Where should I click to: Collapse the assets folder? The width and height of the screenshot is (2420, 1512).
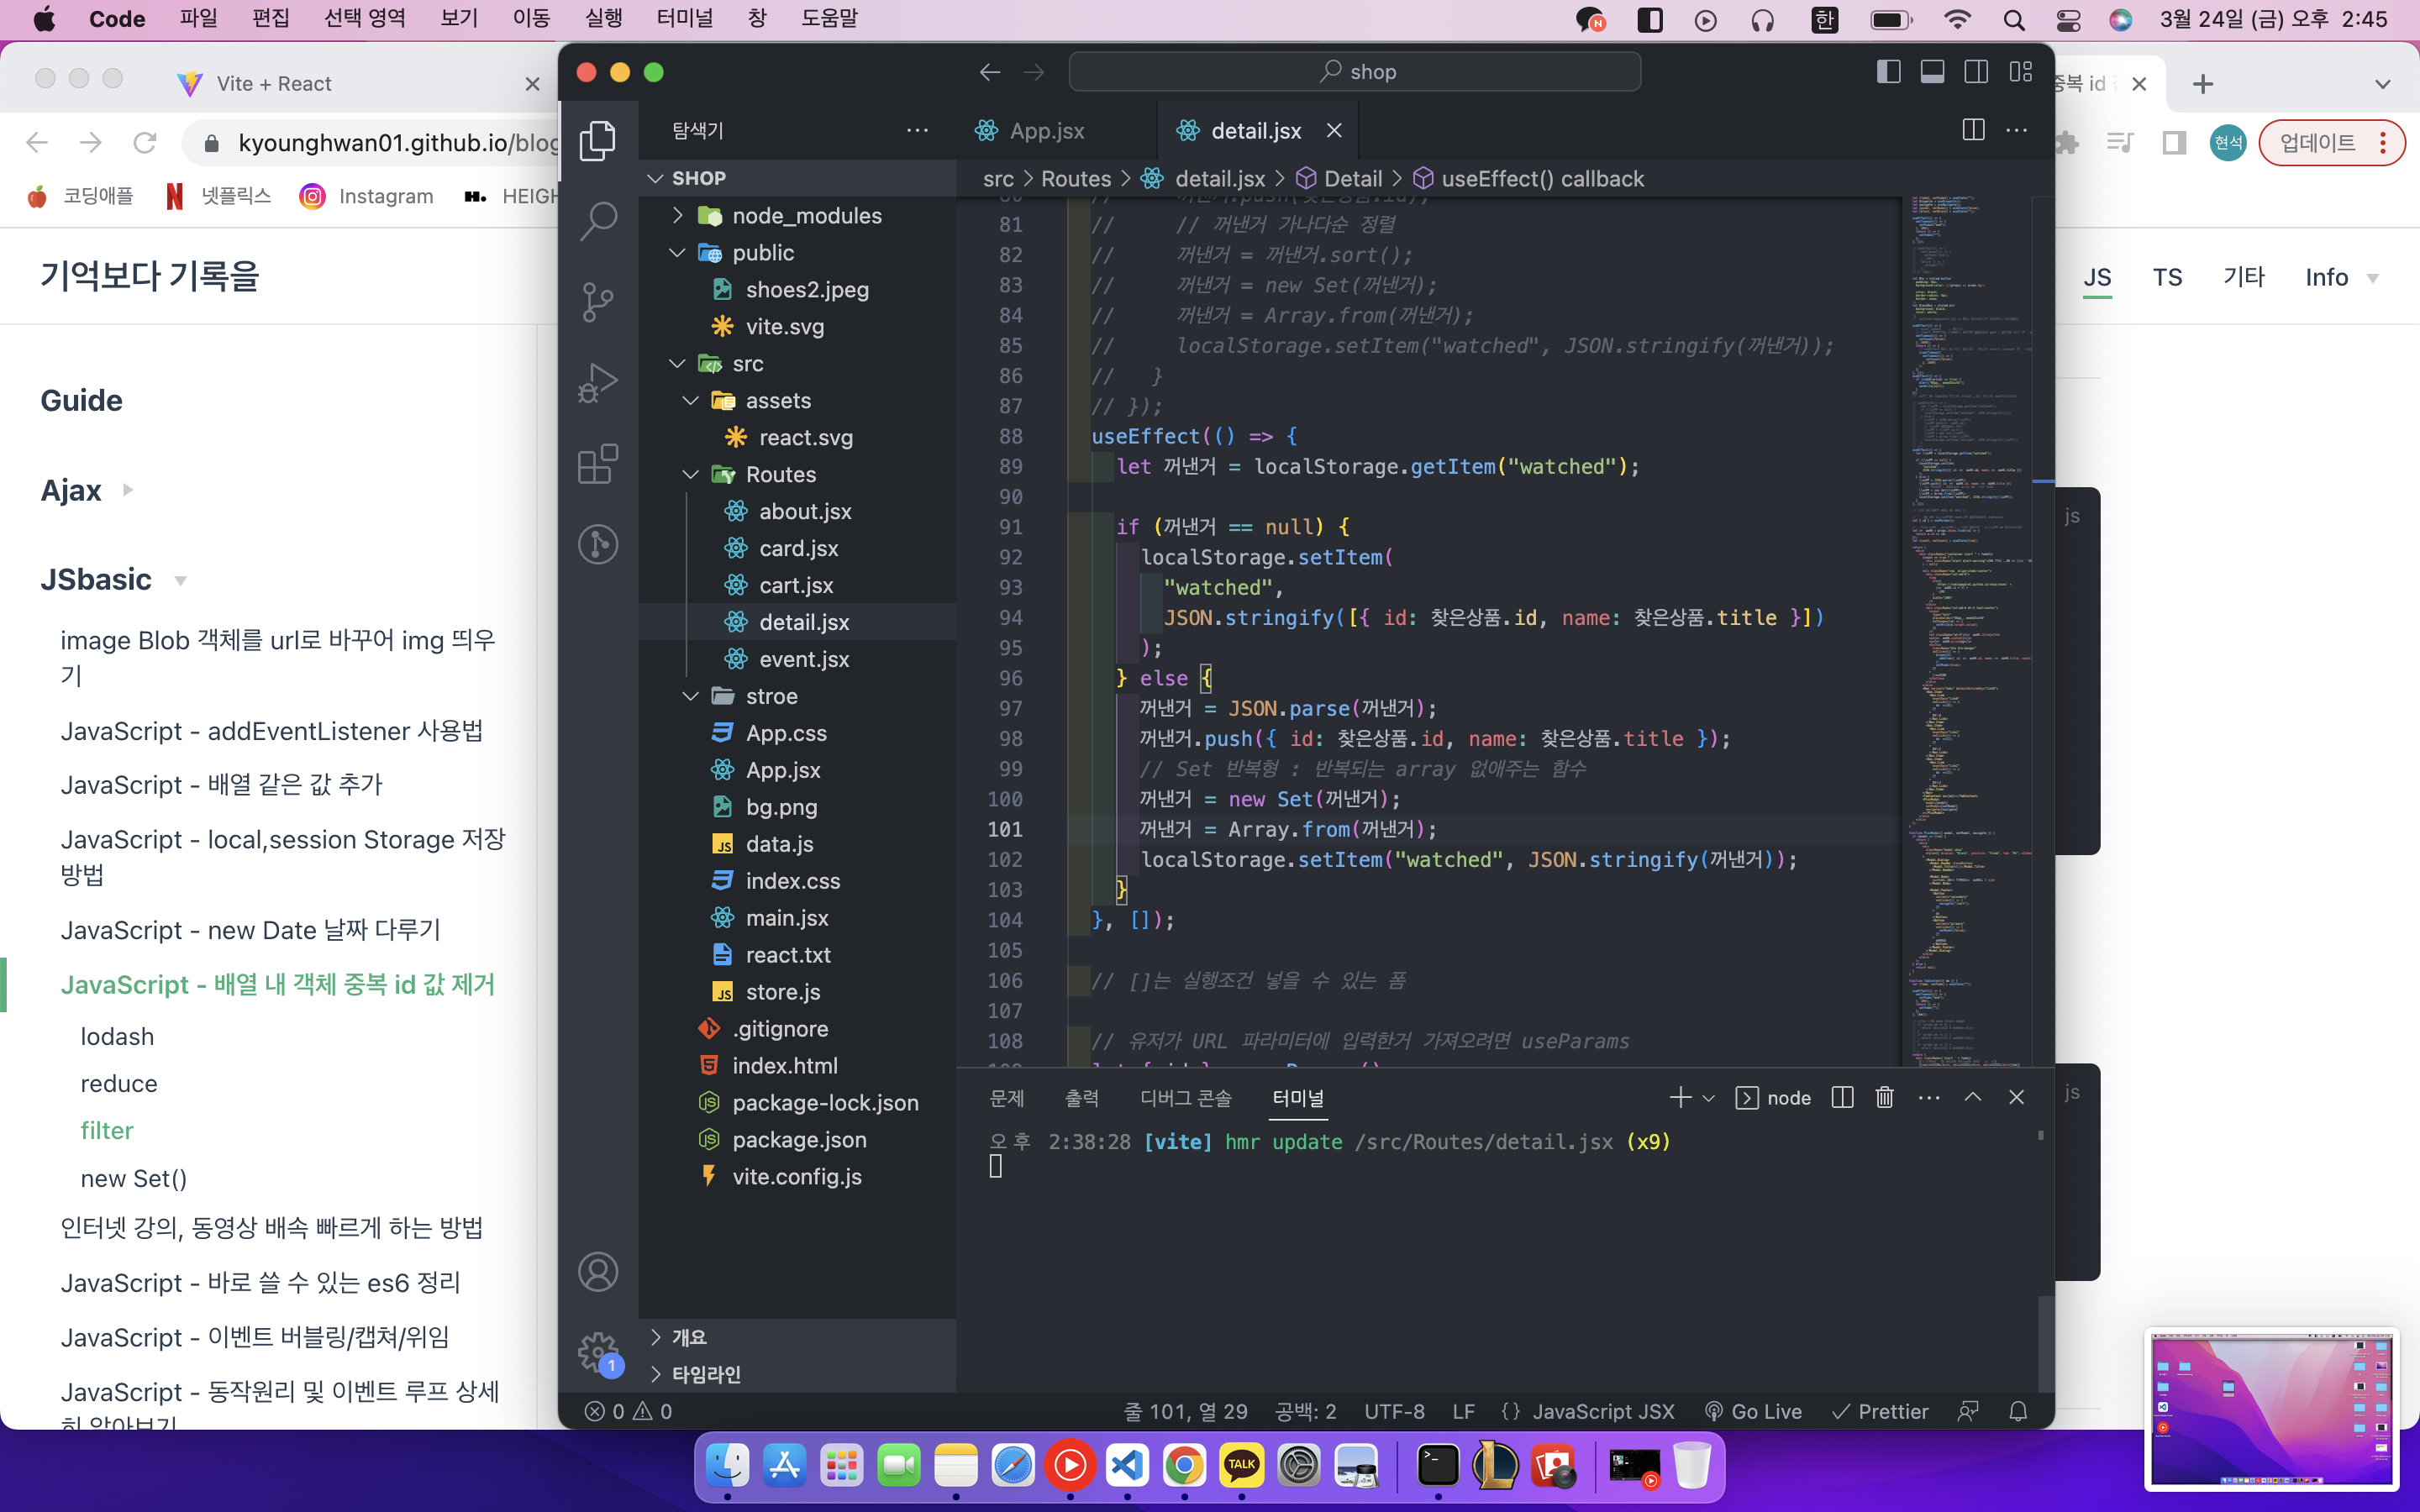[798, 401]
